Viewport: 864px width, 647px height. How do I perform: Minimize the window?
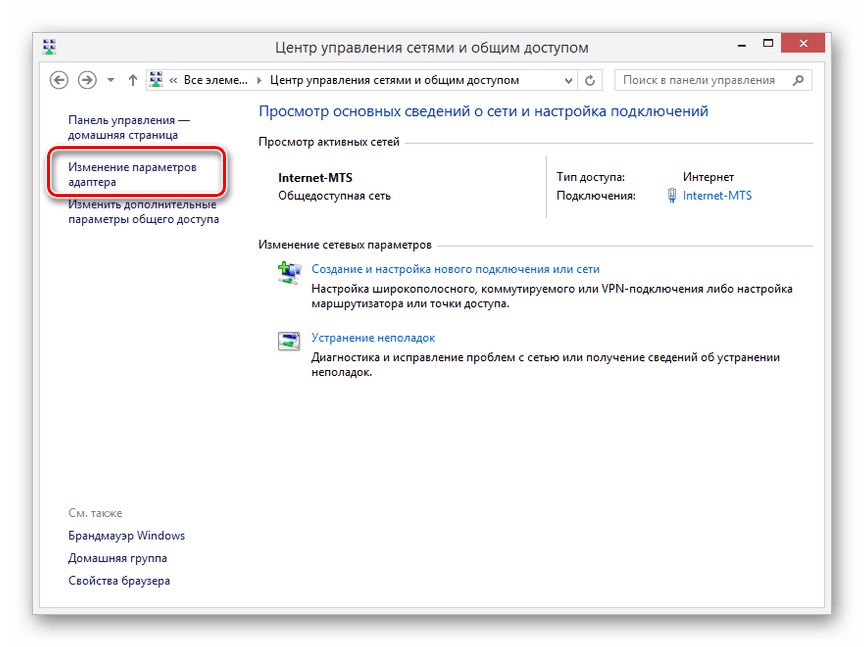pos(742,44)
